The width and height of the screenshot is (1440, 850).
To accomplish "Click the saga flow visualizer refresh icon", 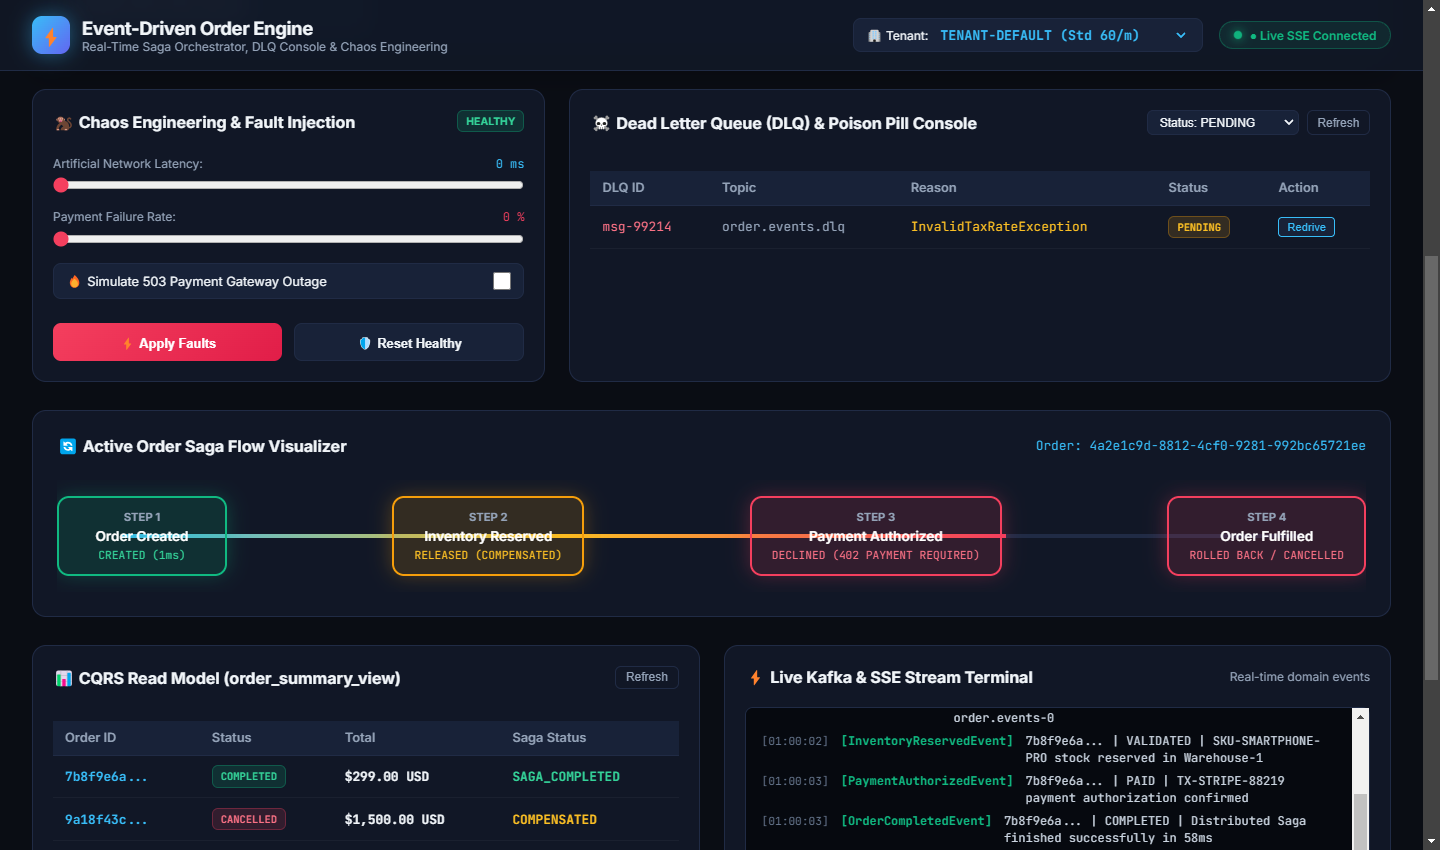I will pyautogui.click(x=68, y=447).
